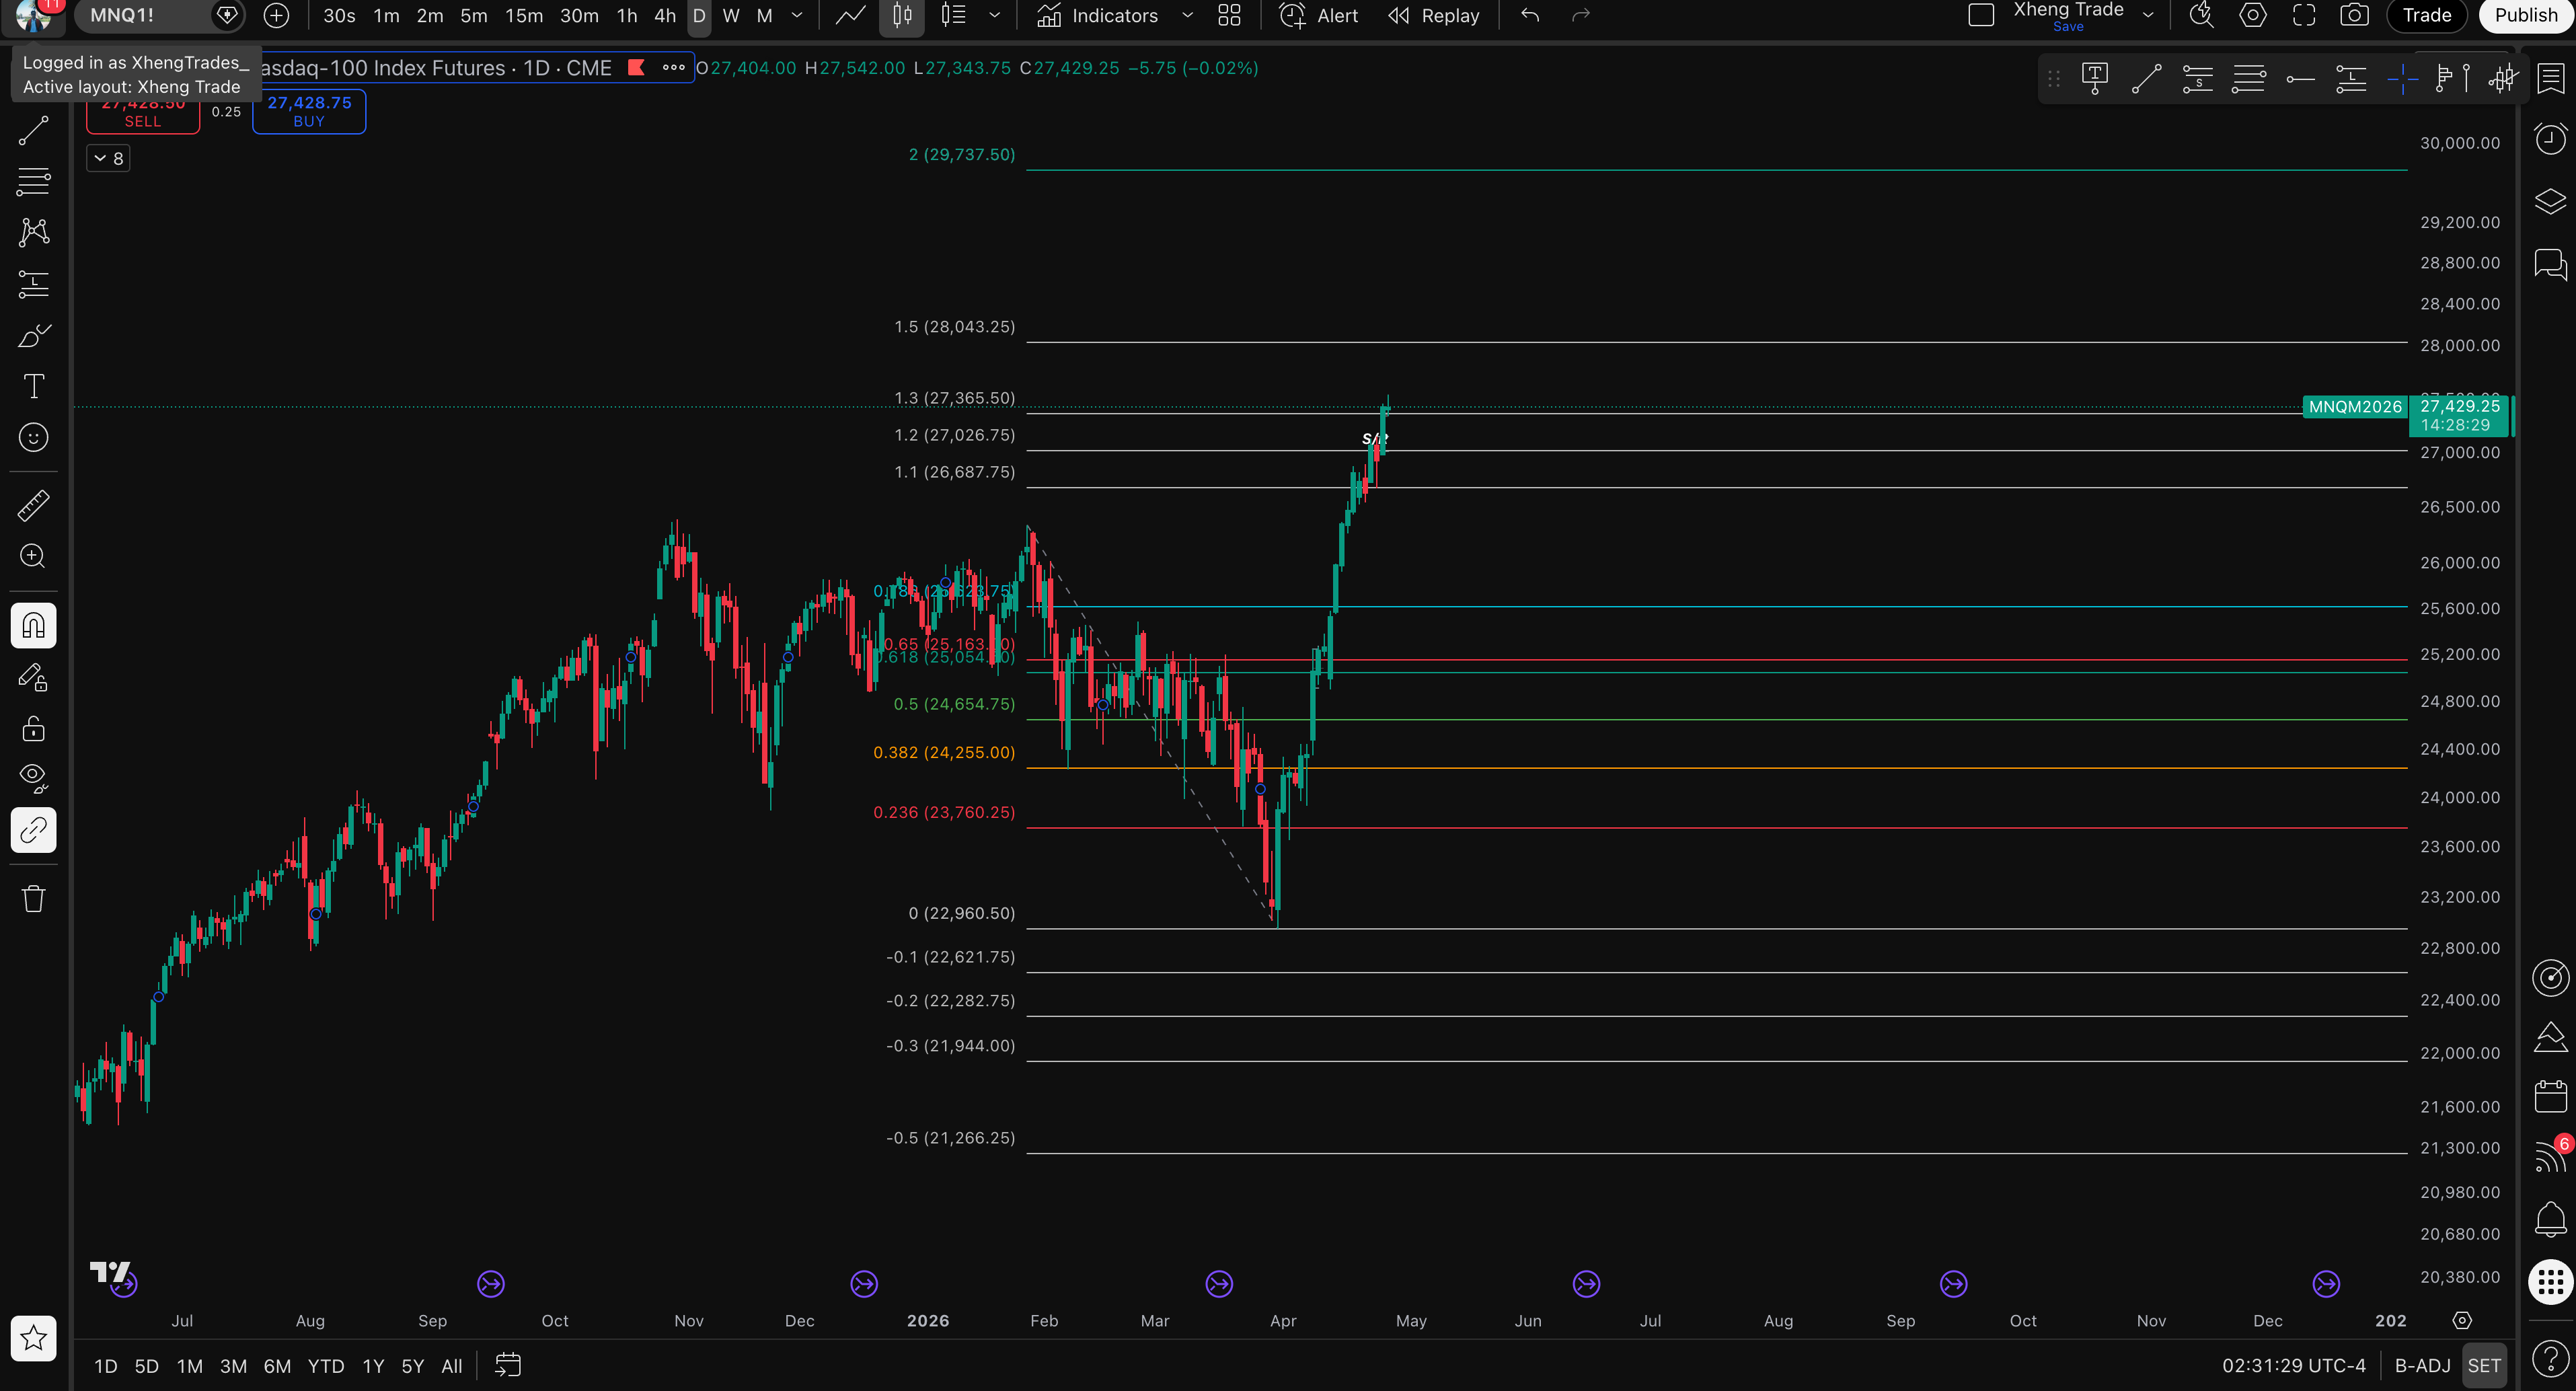Screen dimensions: 2576x1391
Task: Take a chart snapshot with camera icon
Action: point(2354,15)
